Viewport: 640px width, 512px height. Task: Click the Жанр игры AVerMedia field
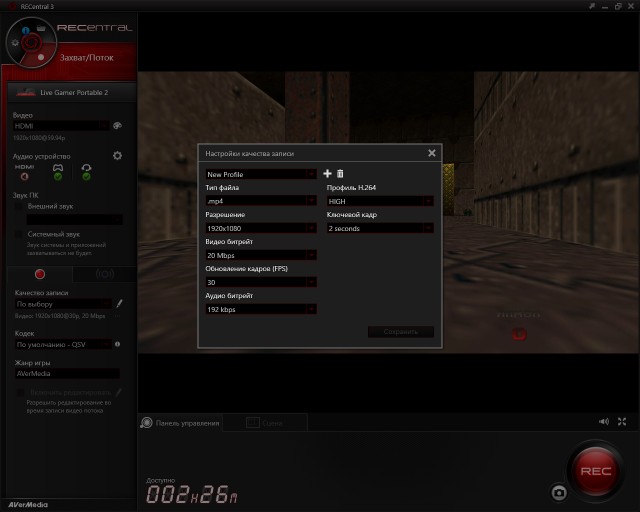[x=66, y=373]
